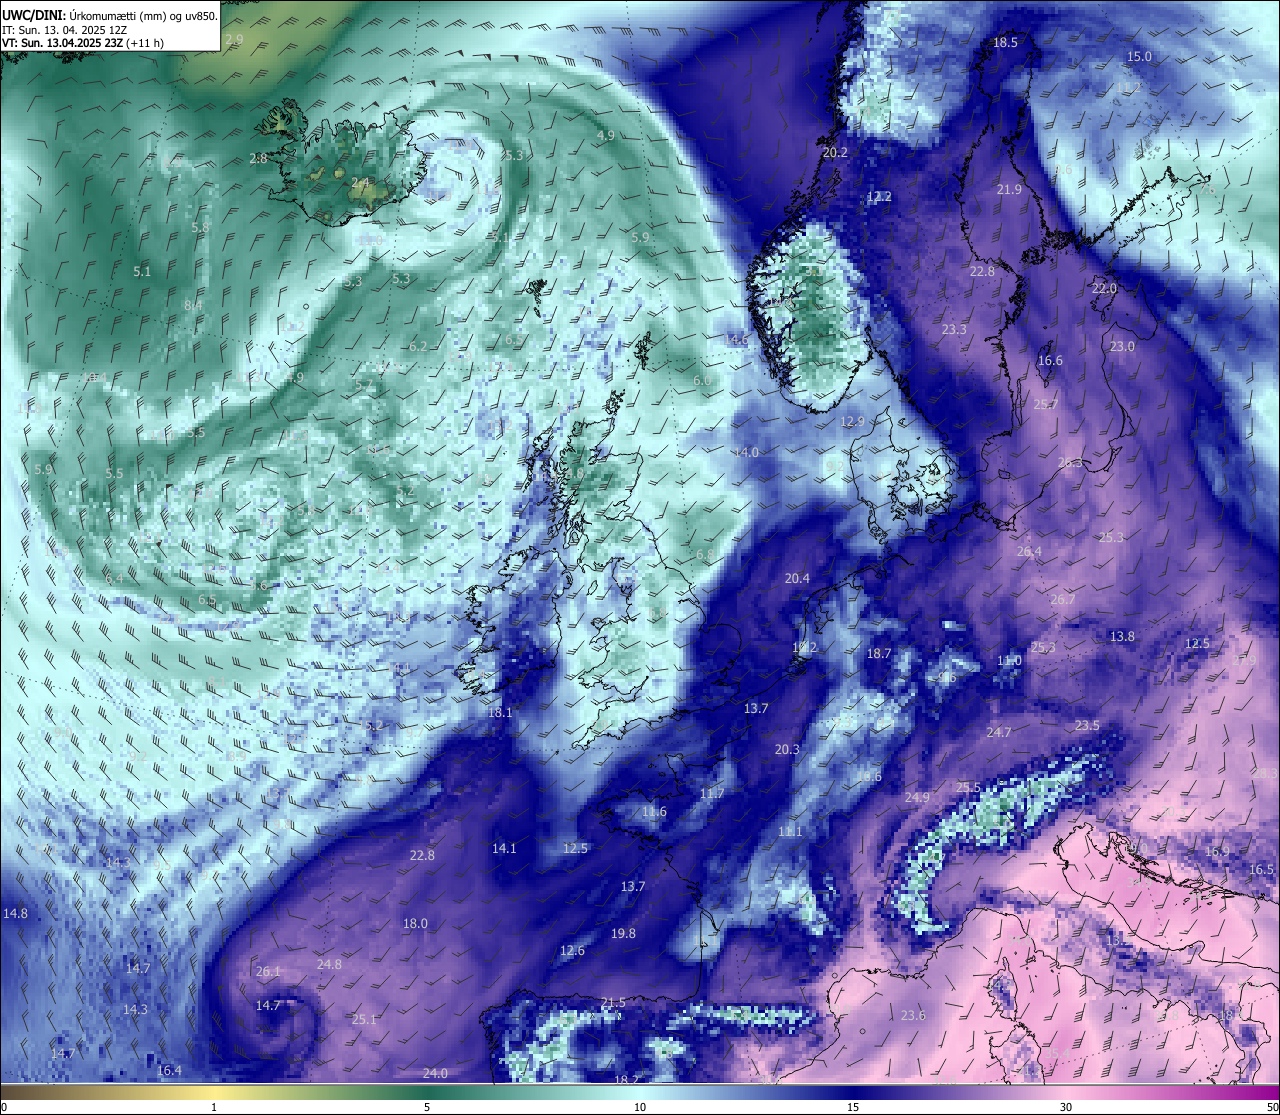Screen dimensions: 1280x1115
Task: Select the 23.3 value over Sweden
Action: pyautogui.click(x=954, y=329)
